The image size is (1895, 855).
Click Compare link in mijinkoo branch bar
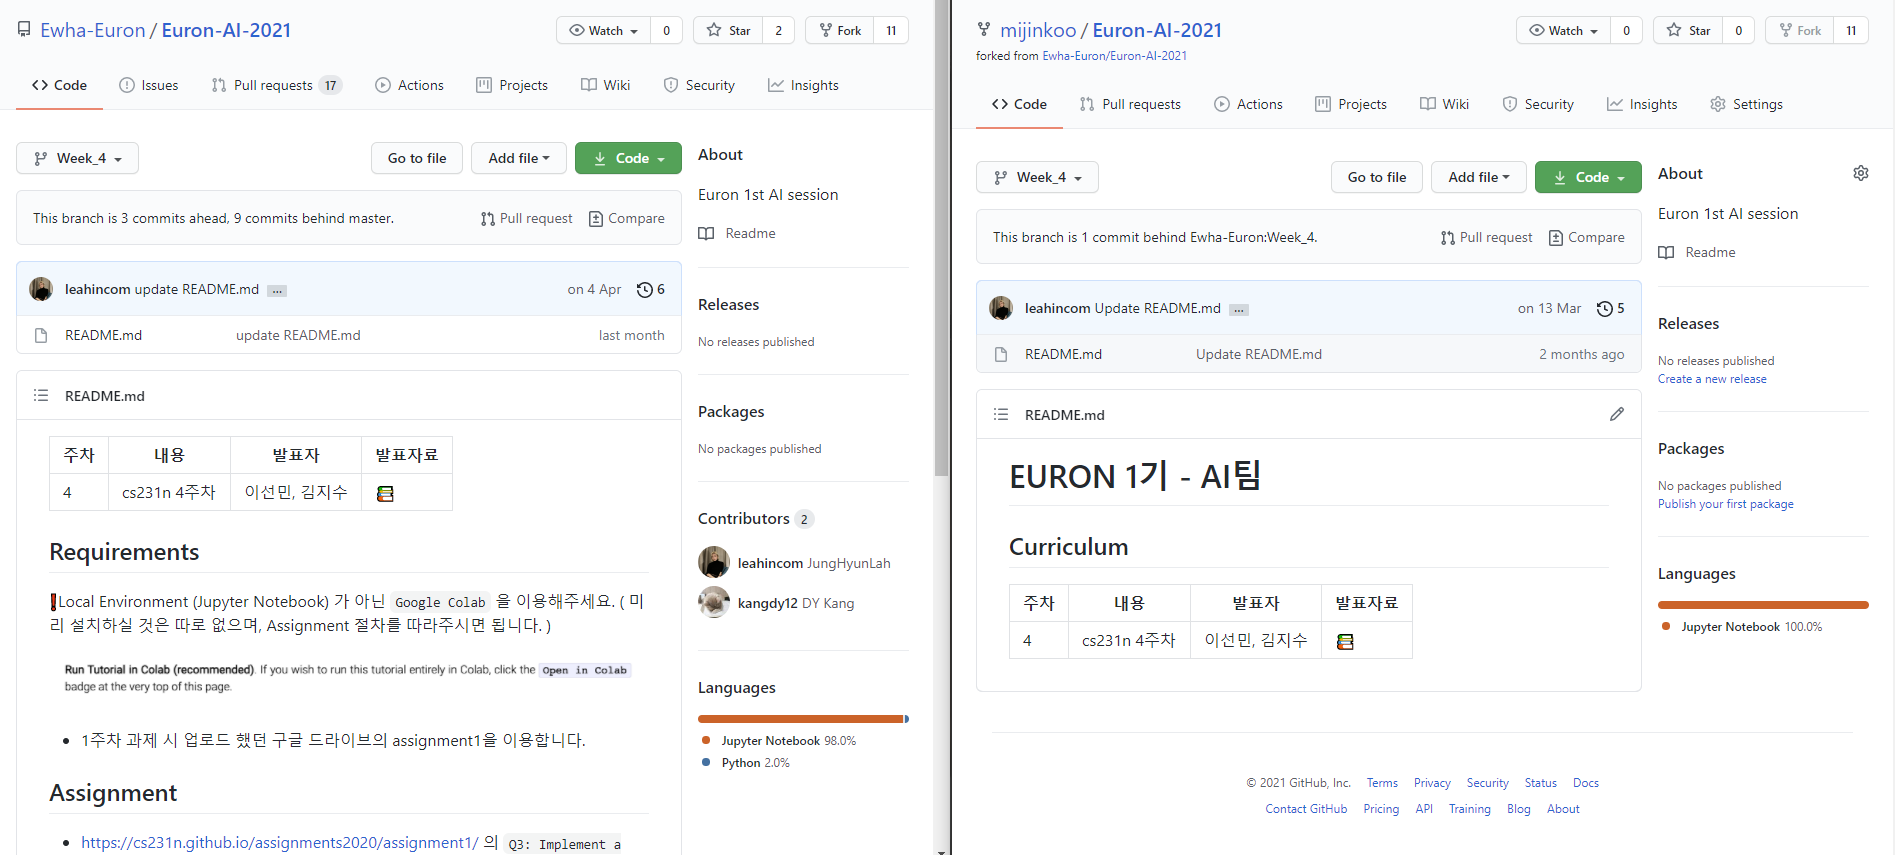point(1586,237)
